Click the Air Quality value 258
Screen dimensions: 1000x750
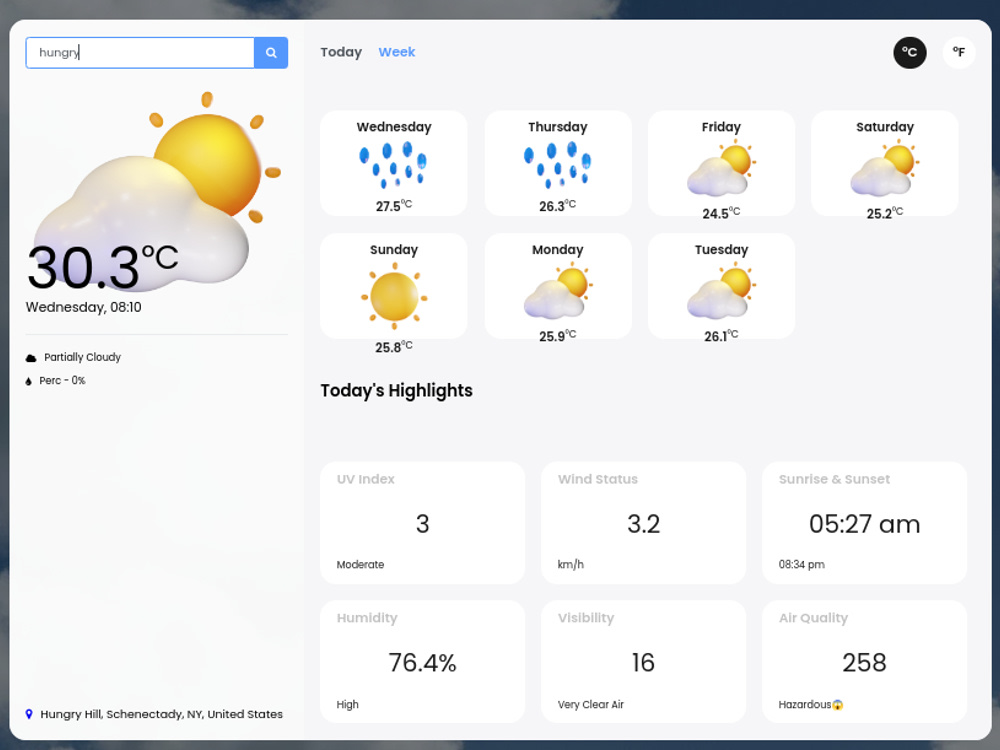[x=864, y=663]
